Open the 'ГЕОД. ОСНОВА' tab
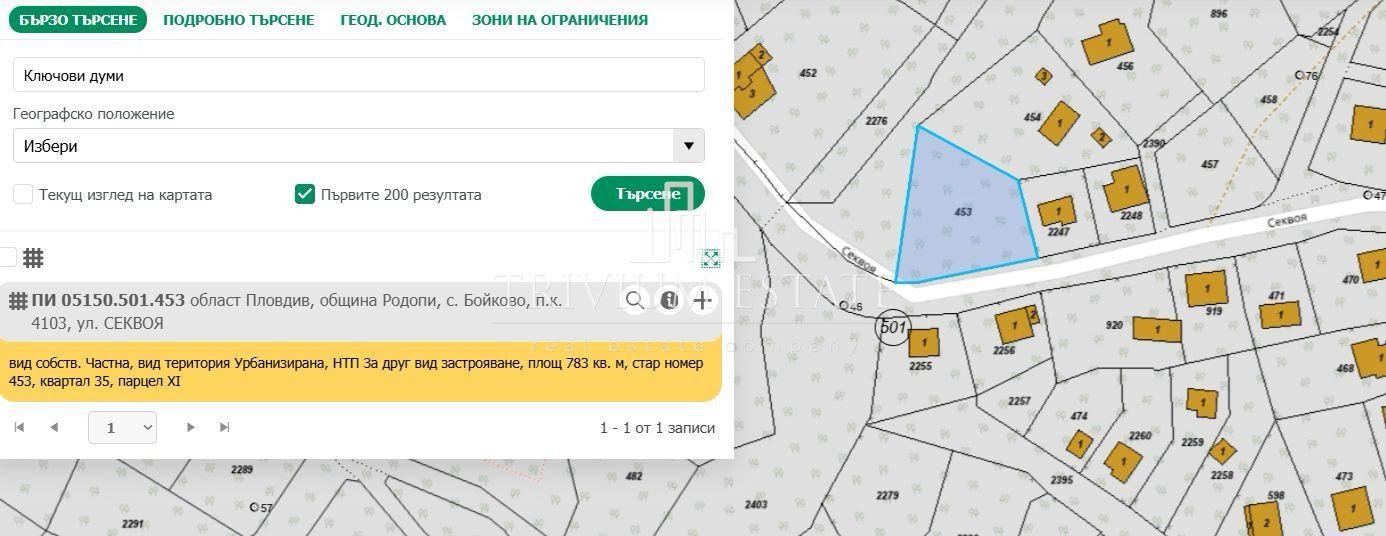1386x536 pixels. [x=393, y=20]
